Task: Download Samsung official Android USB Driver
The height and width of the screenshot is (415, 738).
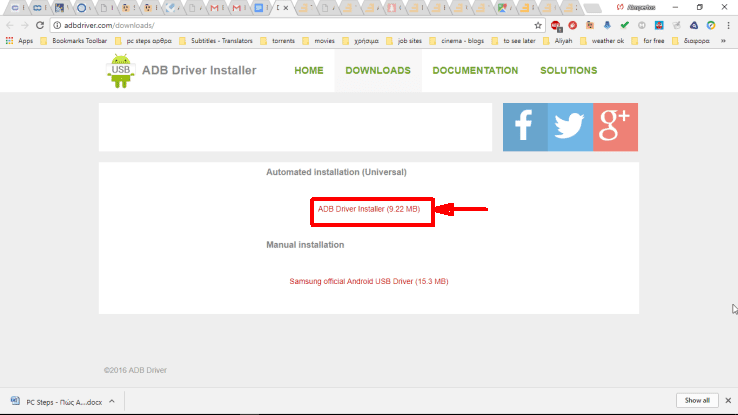Action: pos(369,281)
